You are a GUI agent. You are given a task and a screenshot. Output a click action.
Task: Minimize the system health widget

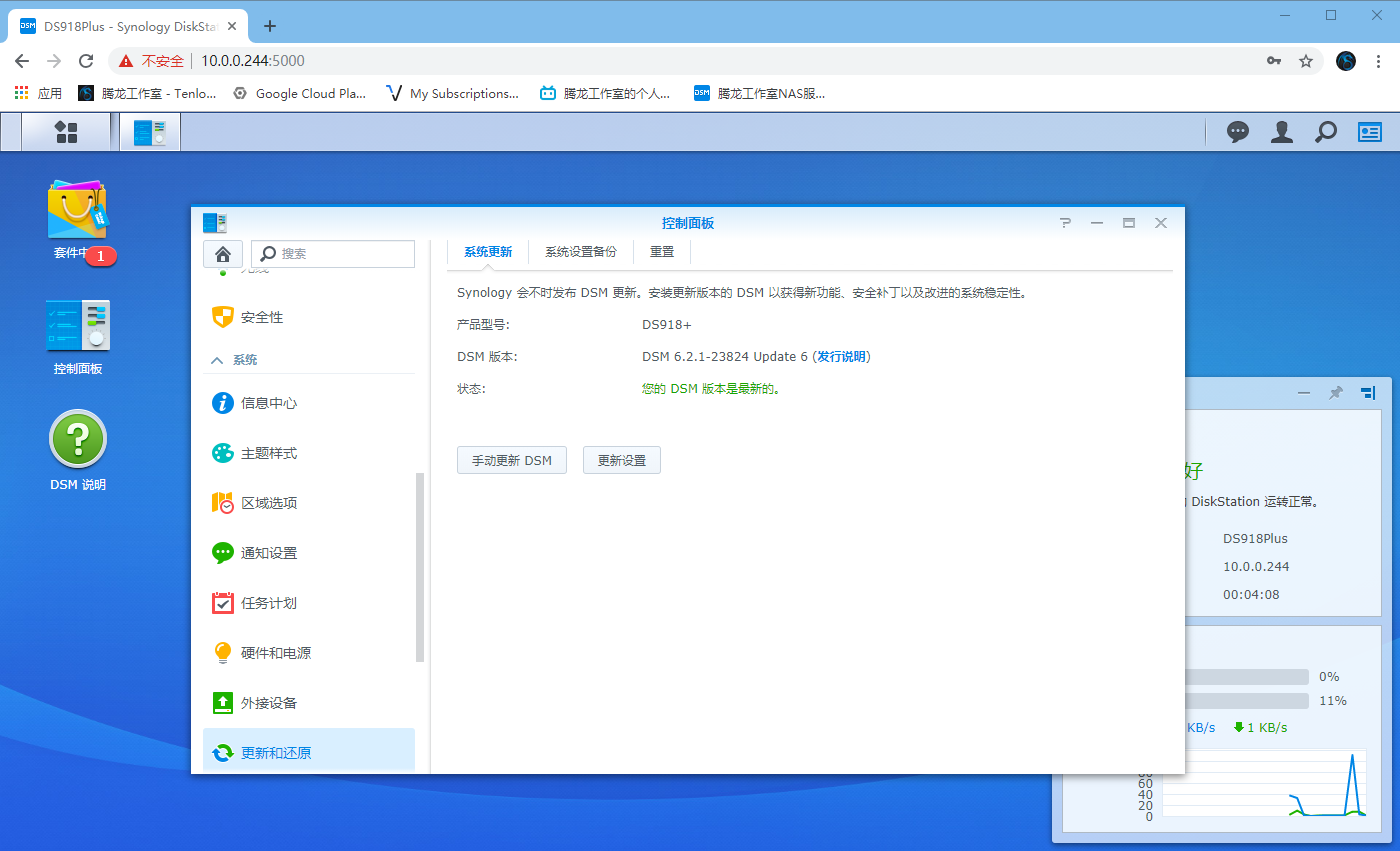coord(1304,393)
